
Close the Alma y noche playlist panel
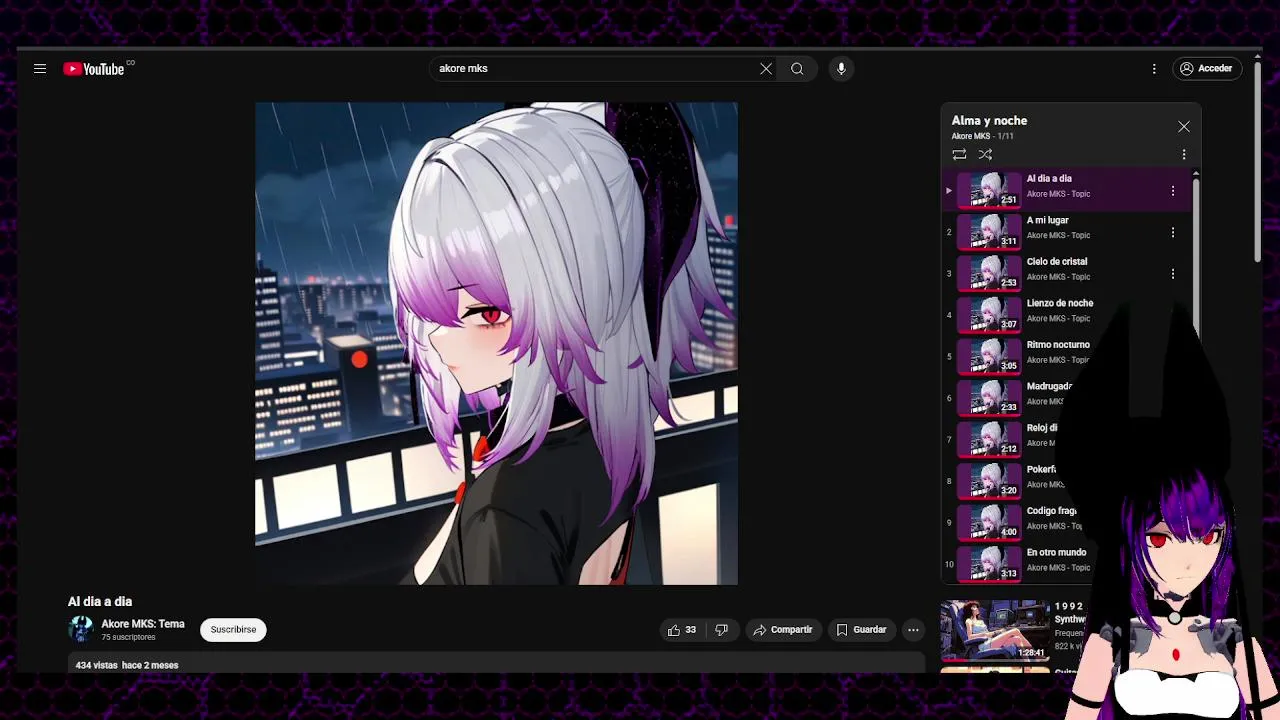(x=1184, y=127)
